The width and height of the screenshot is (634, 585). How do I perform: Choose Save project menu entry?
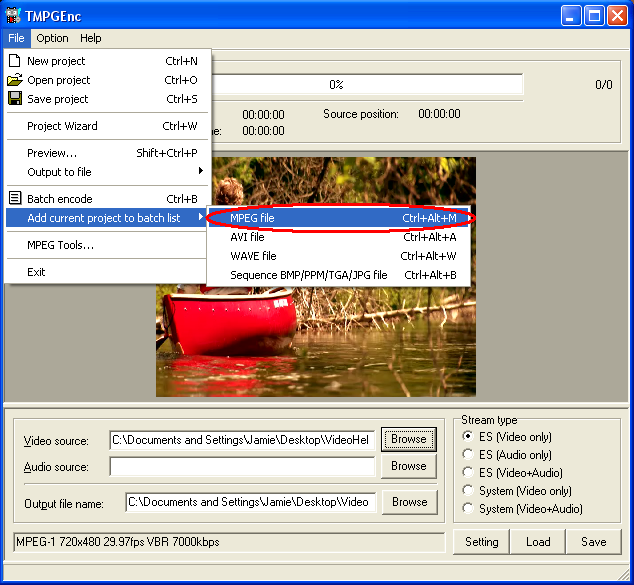pyautogui.click(x=108, y=99)
